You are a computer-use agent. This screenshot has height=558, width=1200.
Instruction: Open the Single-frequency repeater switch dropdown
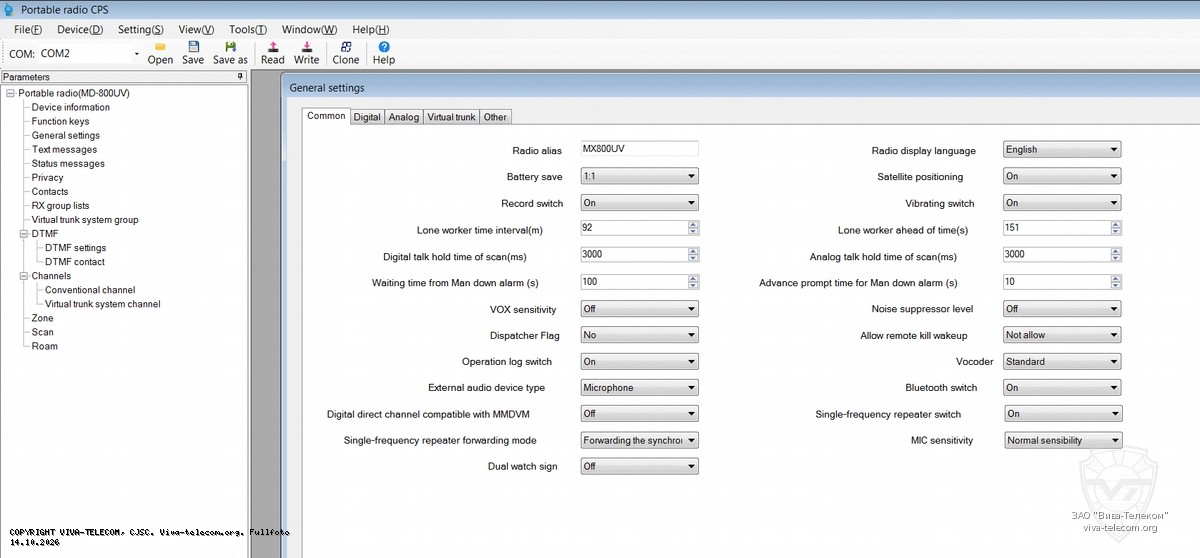(1063, 414)
